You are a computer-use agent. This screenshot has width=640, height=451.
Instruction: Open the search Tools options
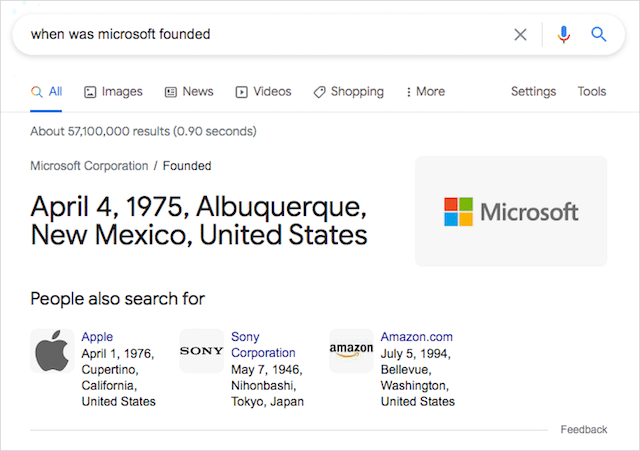click(591, 92)
